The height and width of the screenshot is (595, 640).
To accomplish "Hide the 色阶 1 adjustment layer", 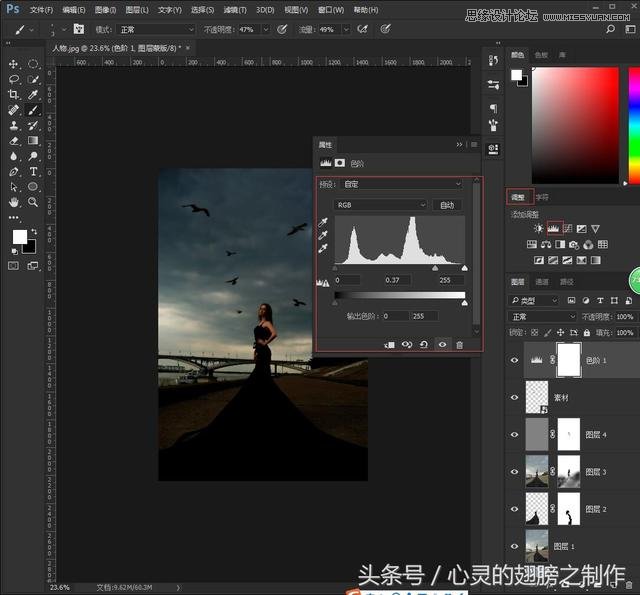I will [515, 359].
